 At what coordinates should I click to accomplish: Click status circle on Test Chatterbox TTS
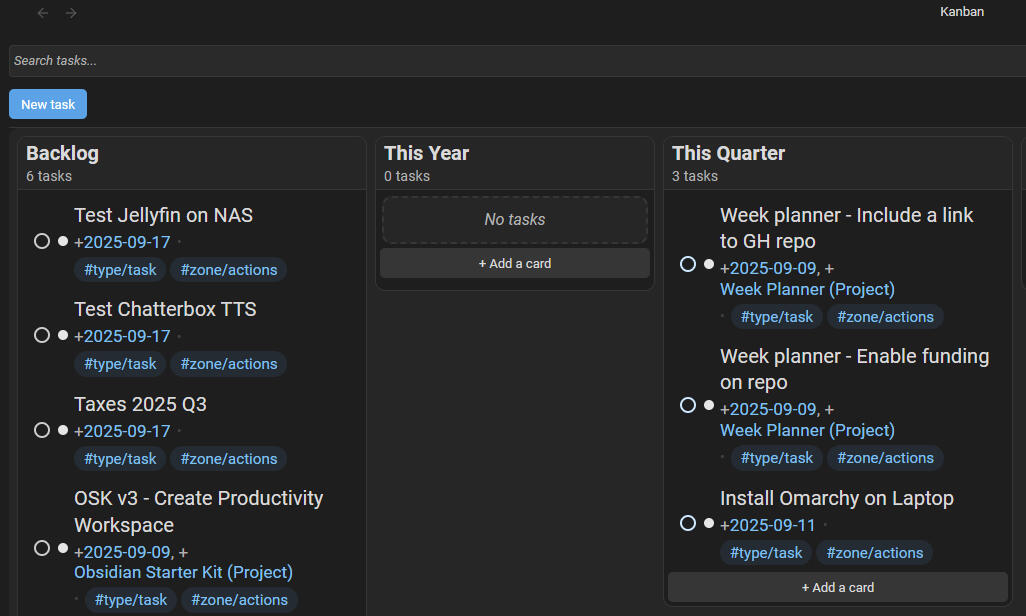coord(42,335)
